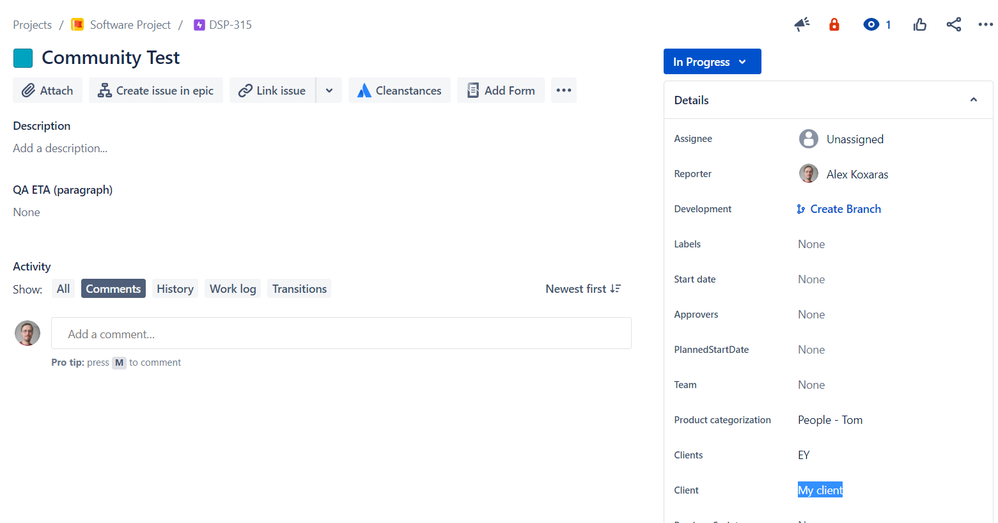998x523 pixels.
Task: Click the Attach paperclip button
Action: 48,90
